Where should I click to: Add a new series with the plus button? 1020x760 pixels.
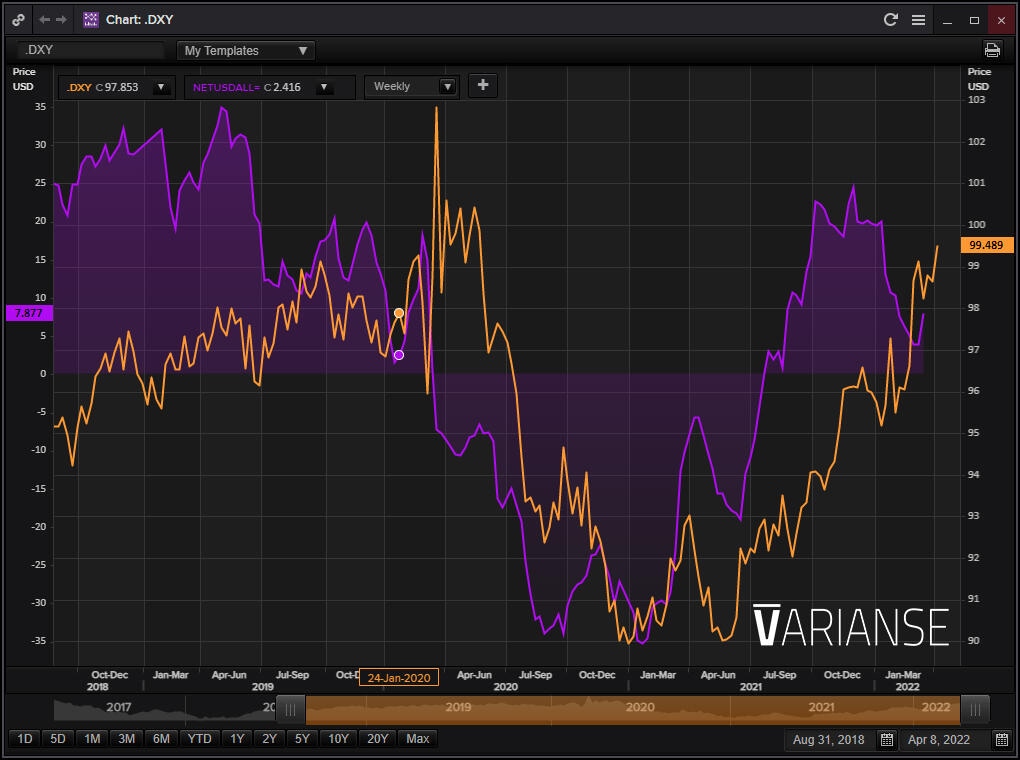point(482,86)
